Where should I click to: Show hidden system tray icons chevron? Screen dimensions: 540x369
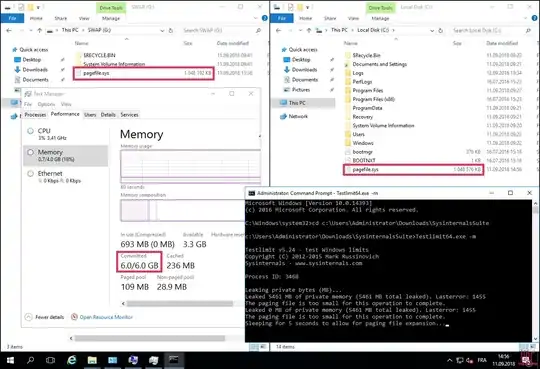449,360
